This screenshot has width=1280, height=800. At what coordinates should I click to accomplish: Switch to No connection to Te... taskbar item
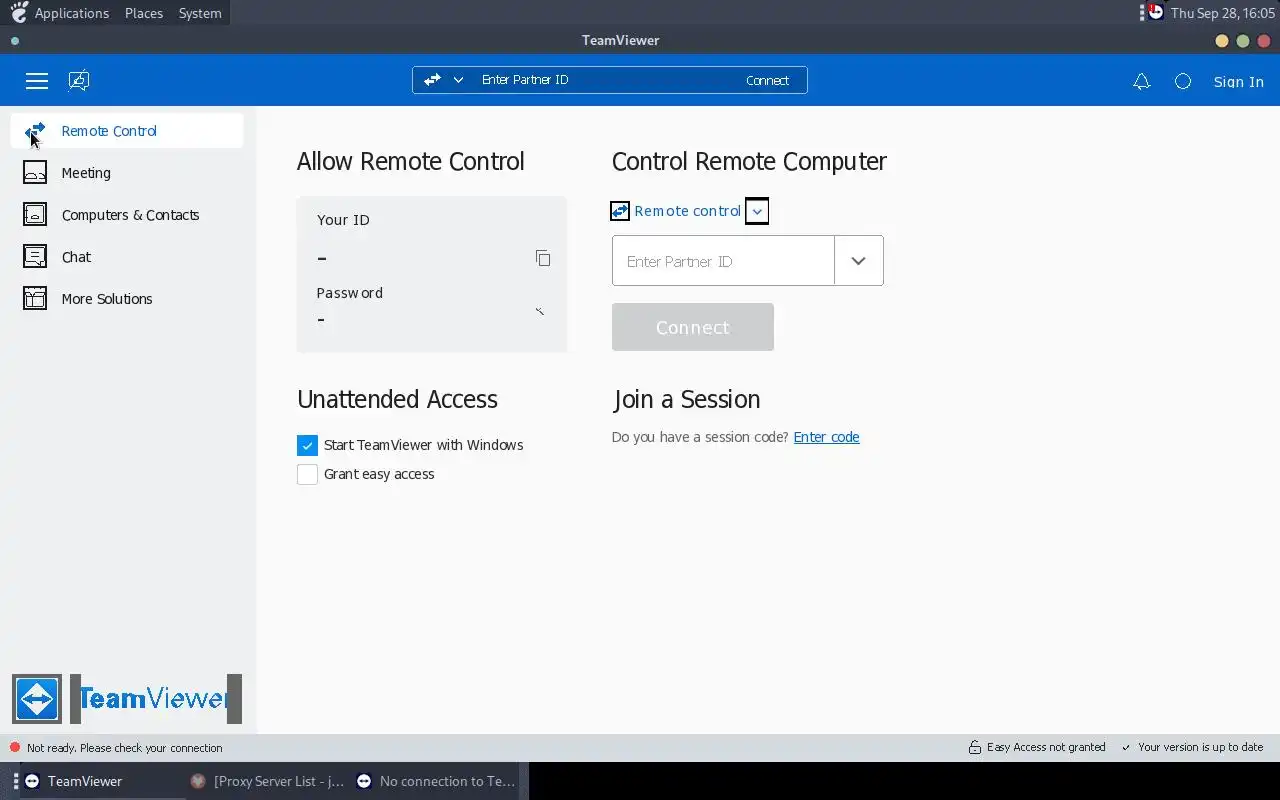(x=436, y=781)
